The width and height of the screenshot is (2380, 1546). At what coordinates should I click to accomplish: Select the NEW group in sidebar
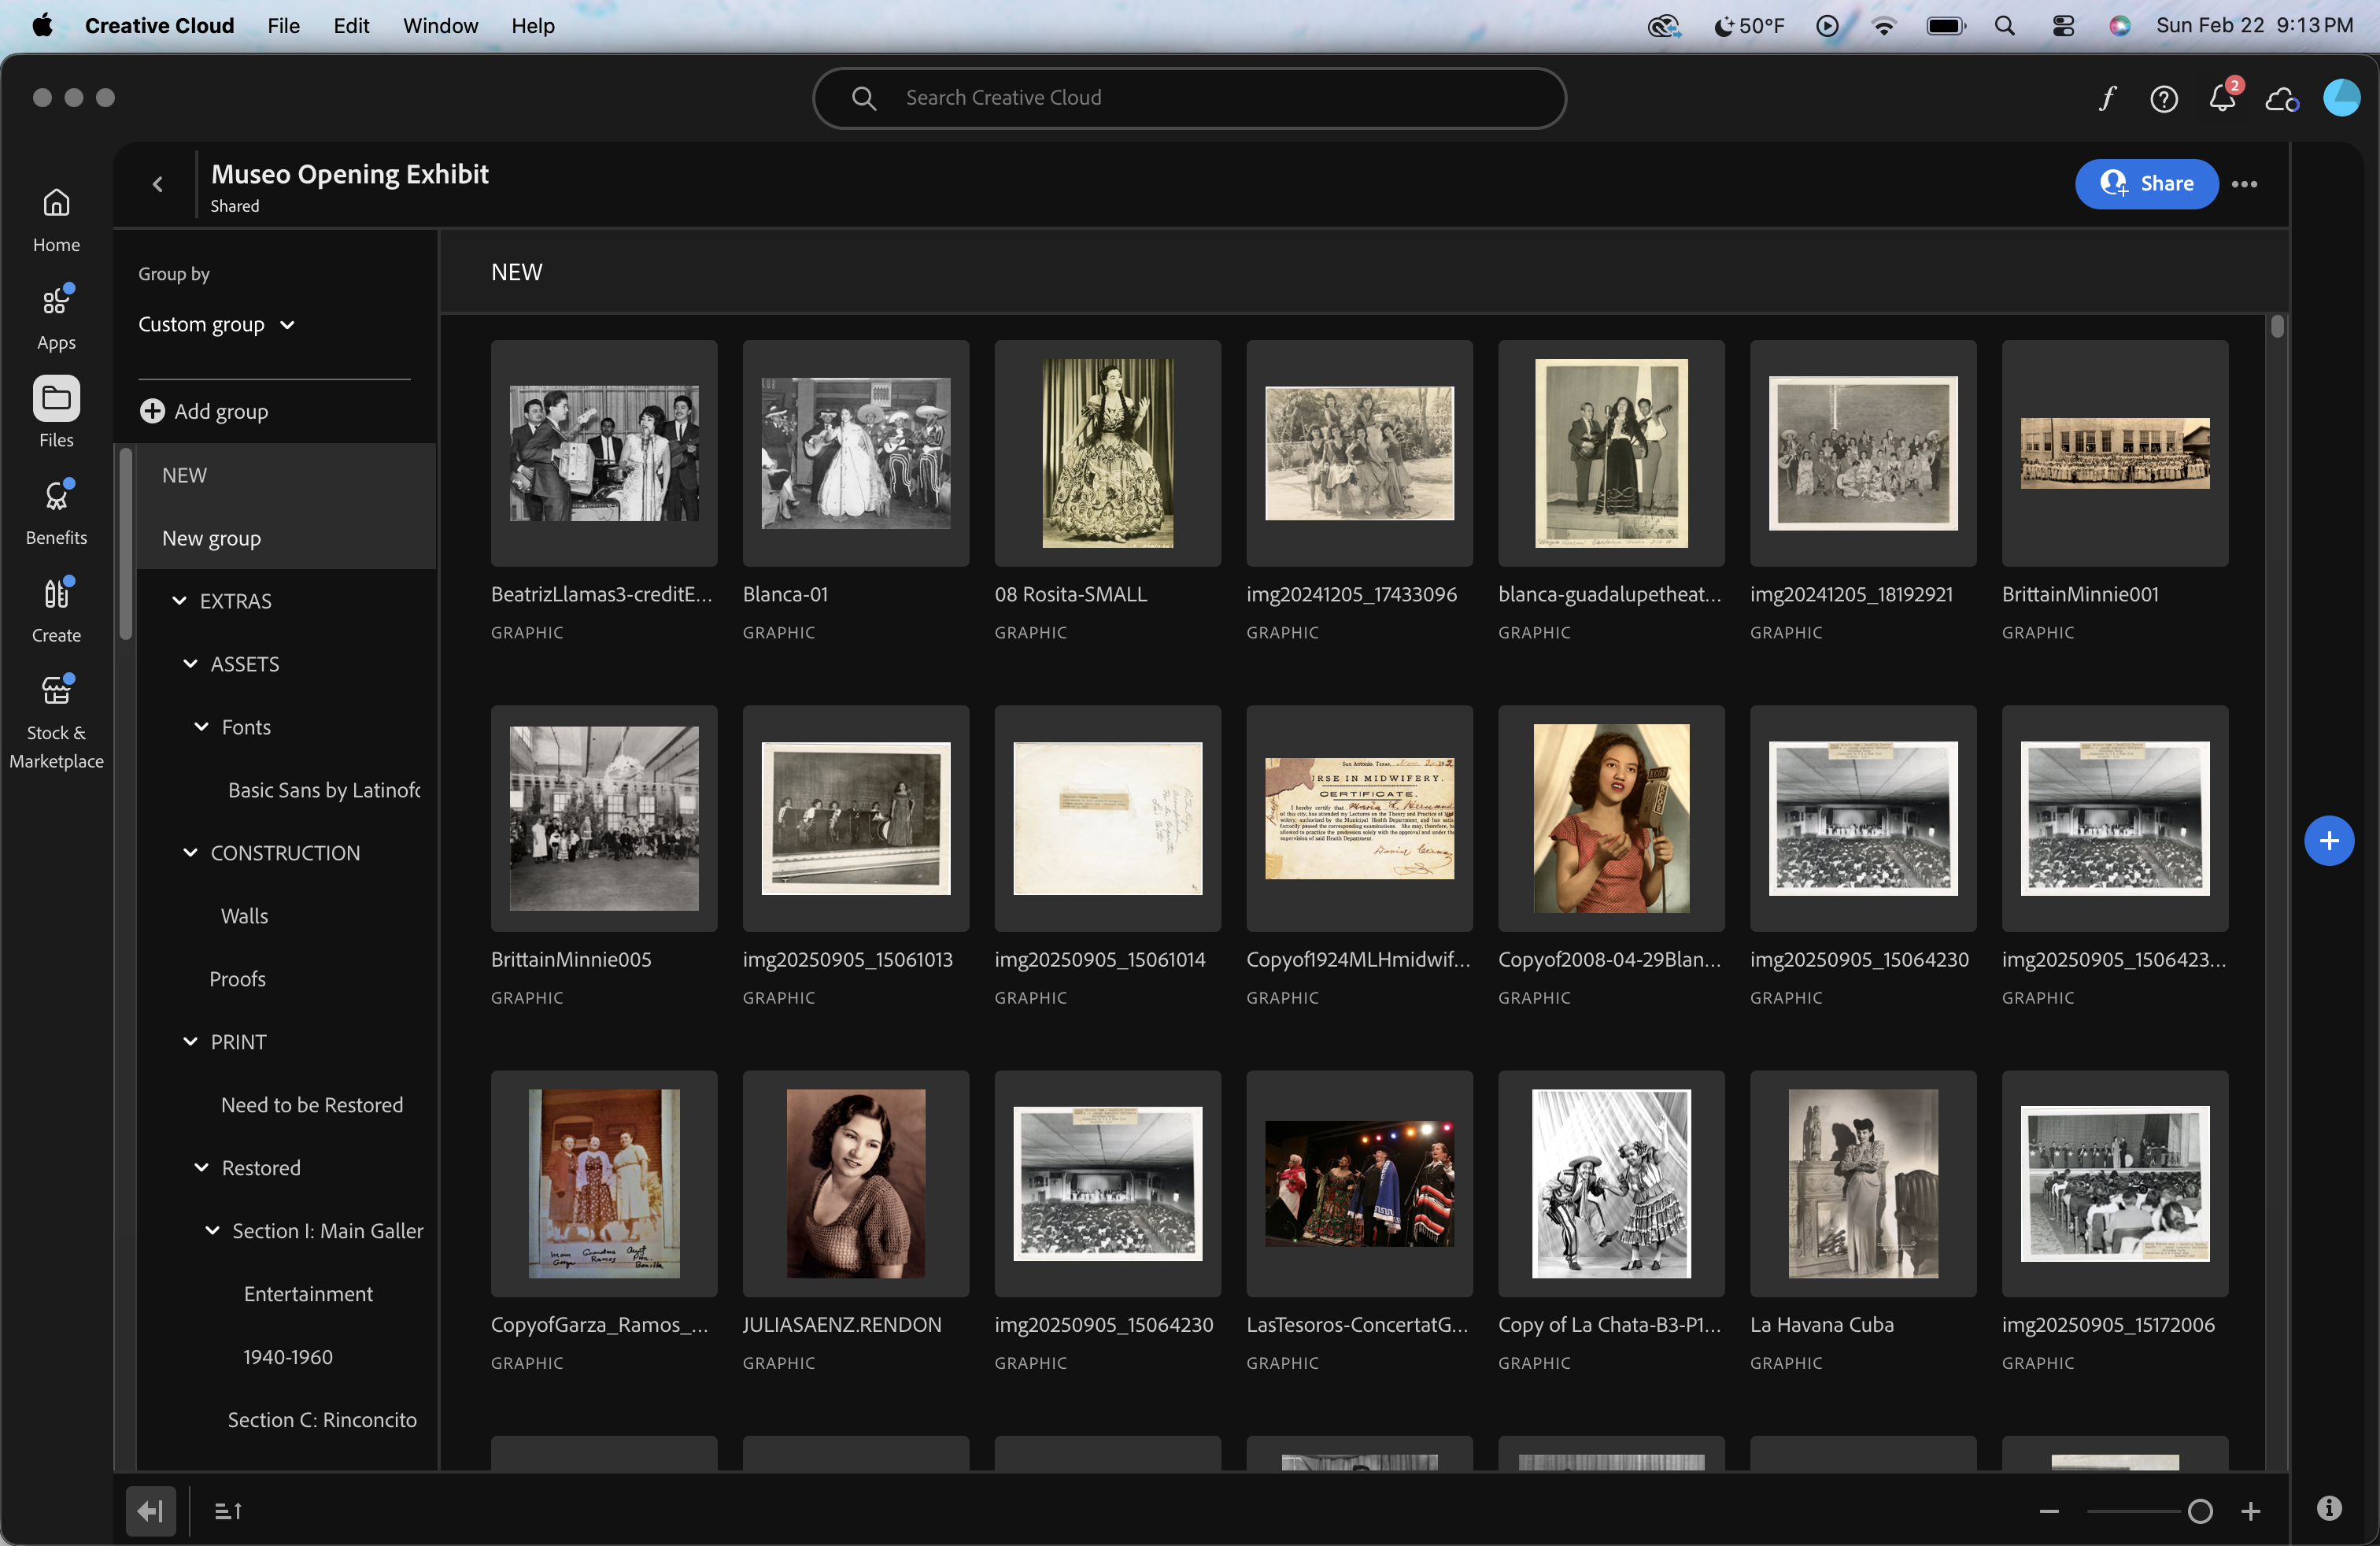[x=286, y=475]
